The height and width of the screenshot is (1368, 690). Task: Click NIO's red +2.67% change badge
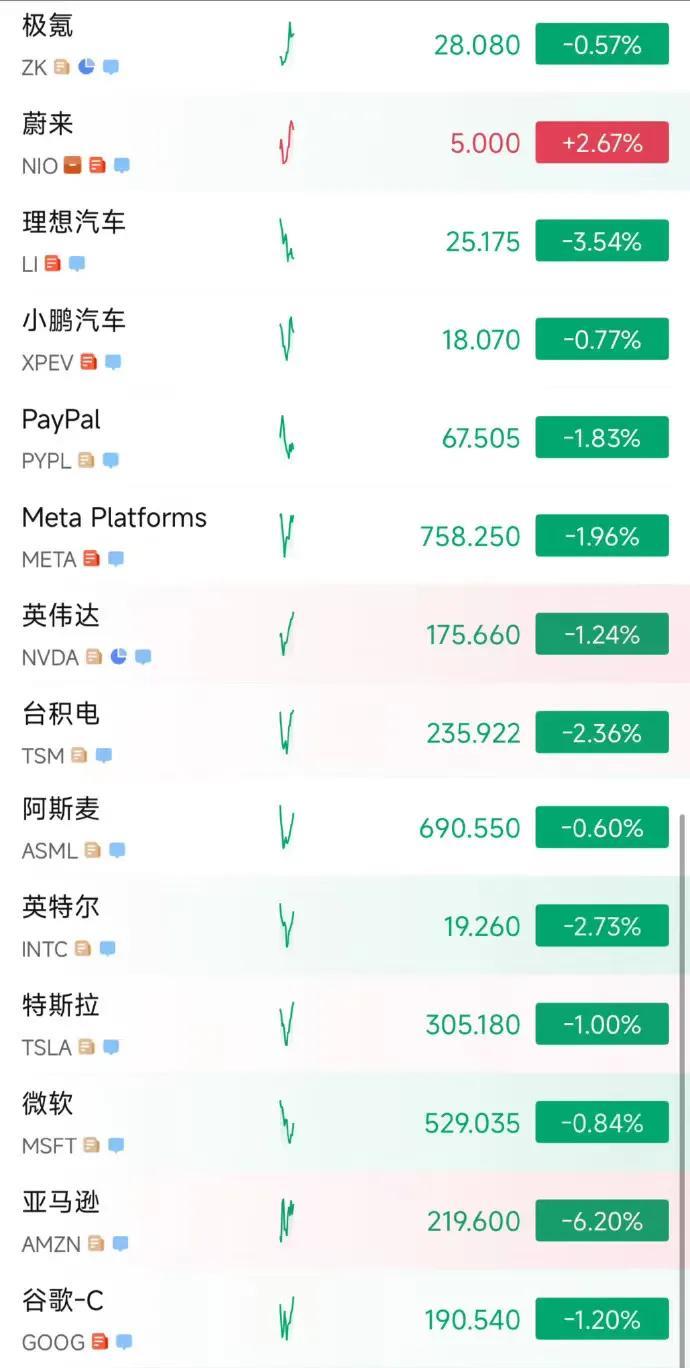[602, 143]
